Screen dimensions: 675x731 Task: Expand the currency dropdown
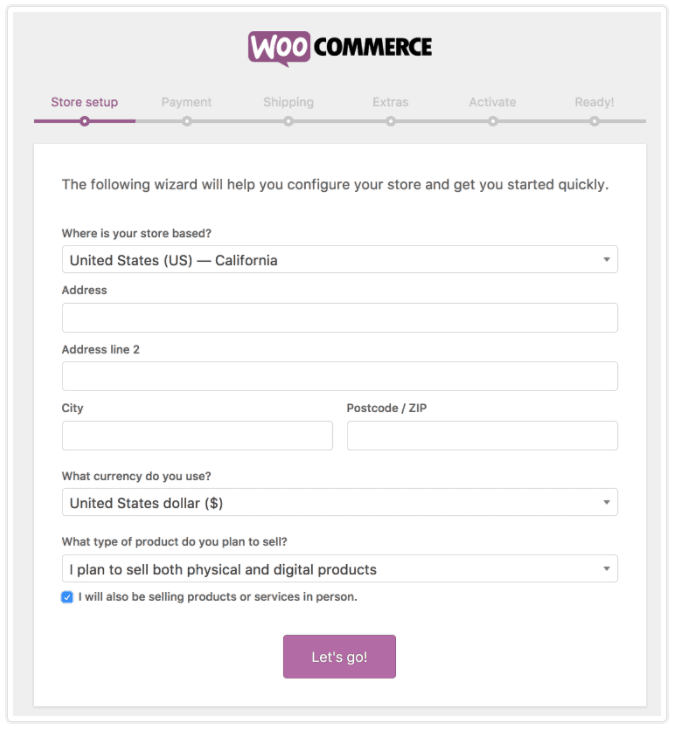tap(339, 502)
